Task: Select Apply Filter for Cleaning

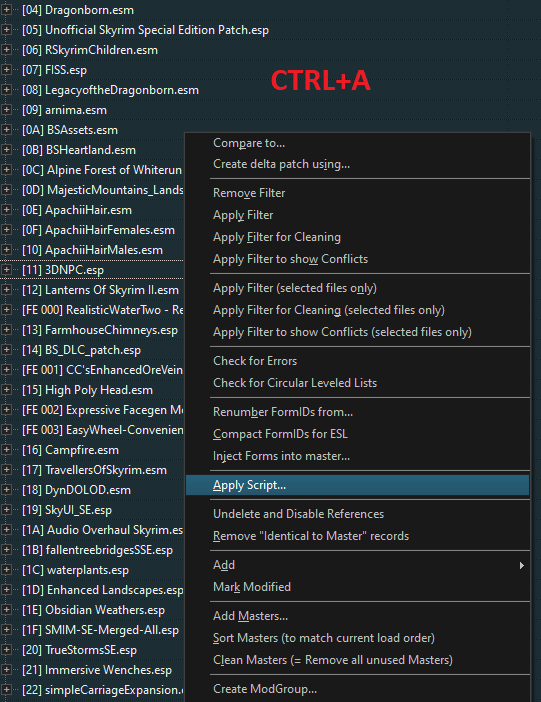Action: click(277, 237)
